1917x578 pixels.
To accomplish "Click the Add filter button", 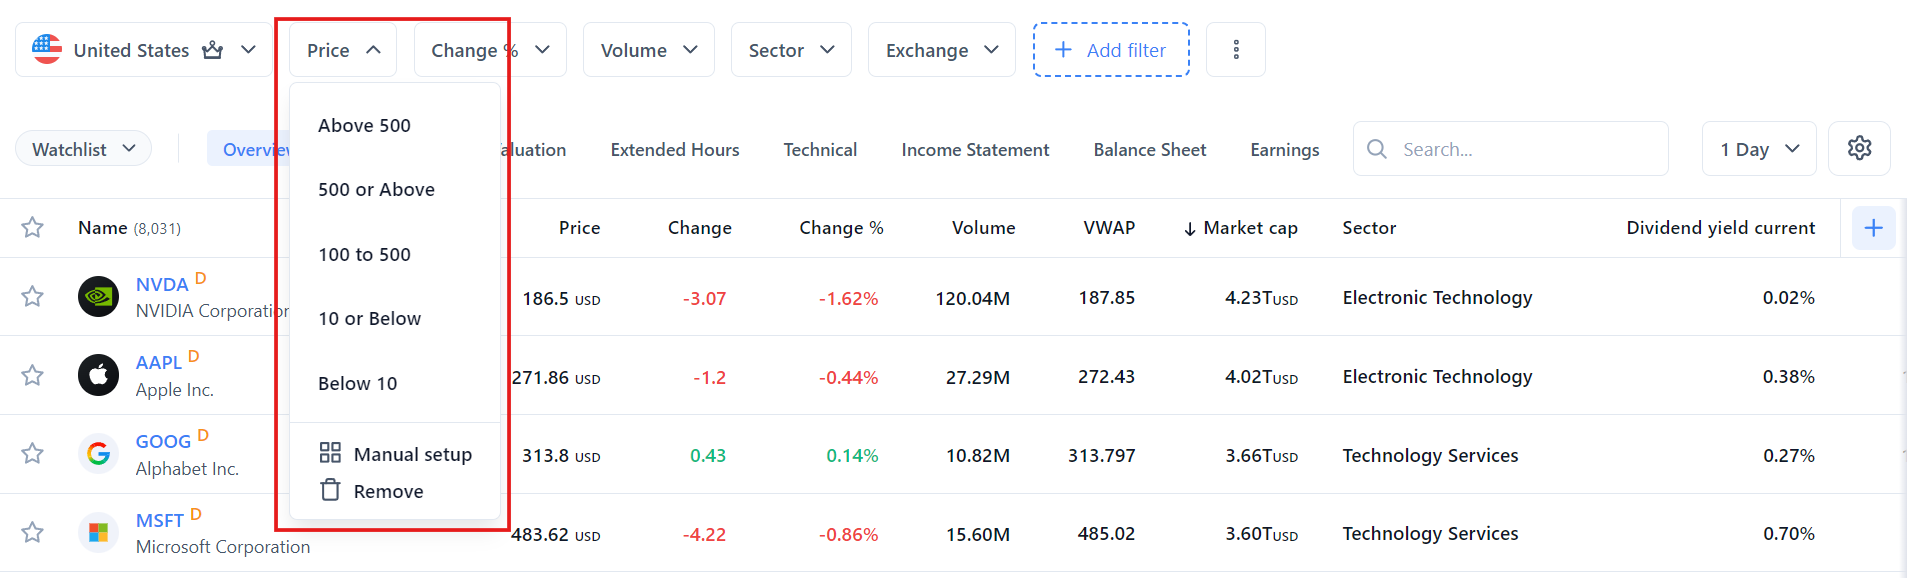I will pos(1110,50).
